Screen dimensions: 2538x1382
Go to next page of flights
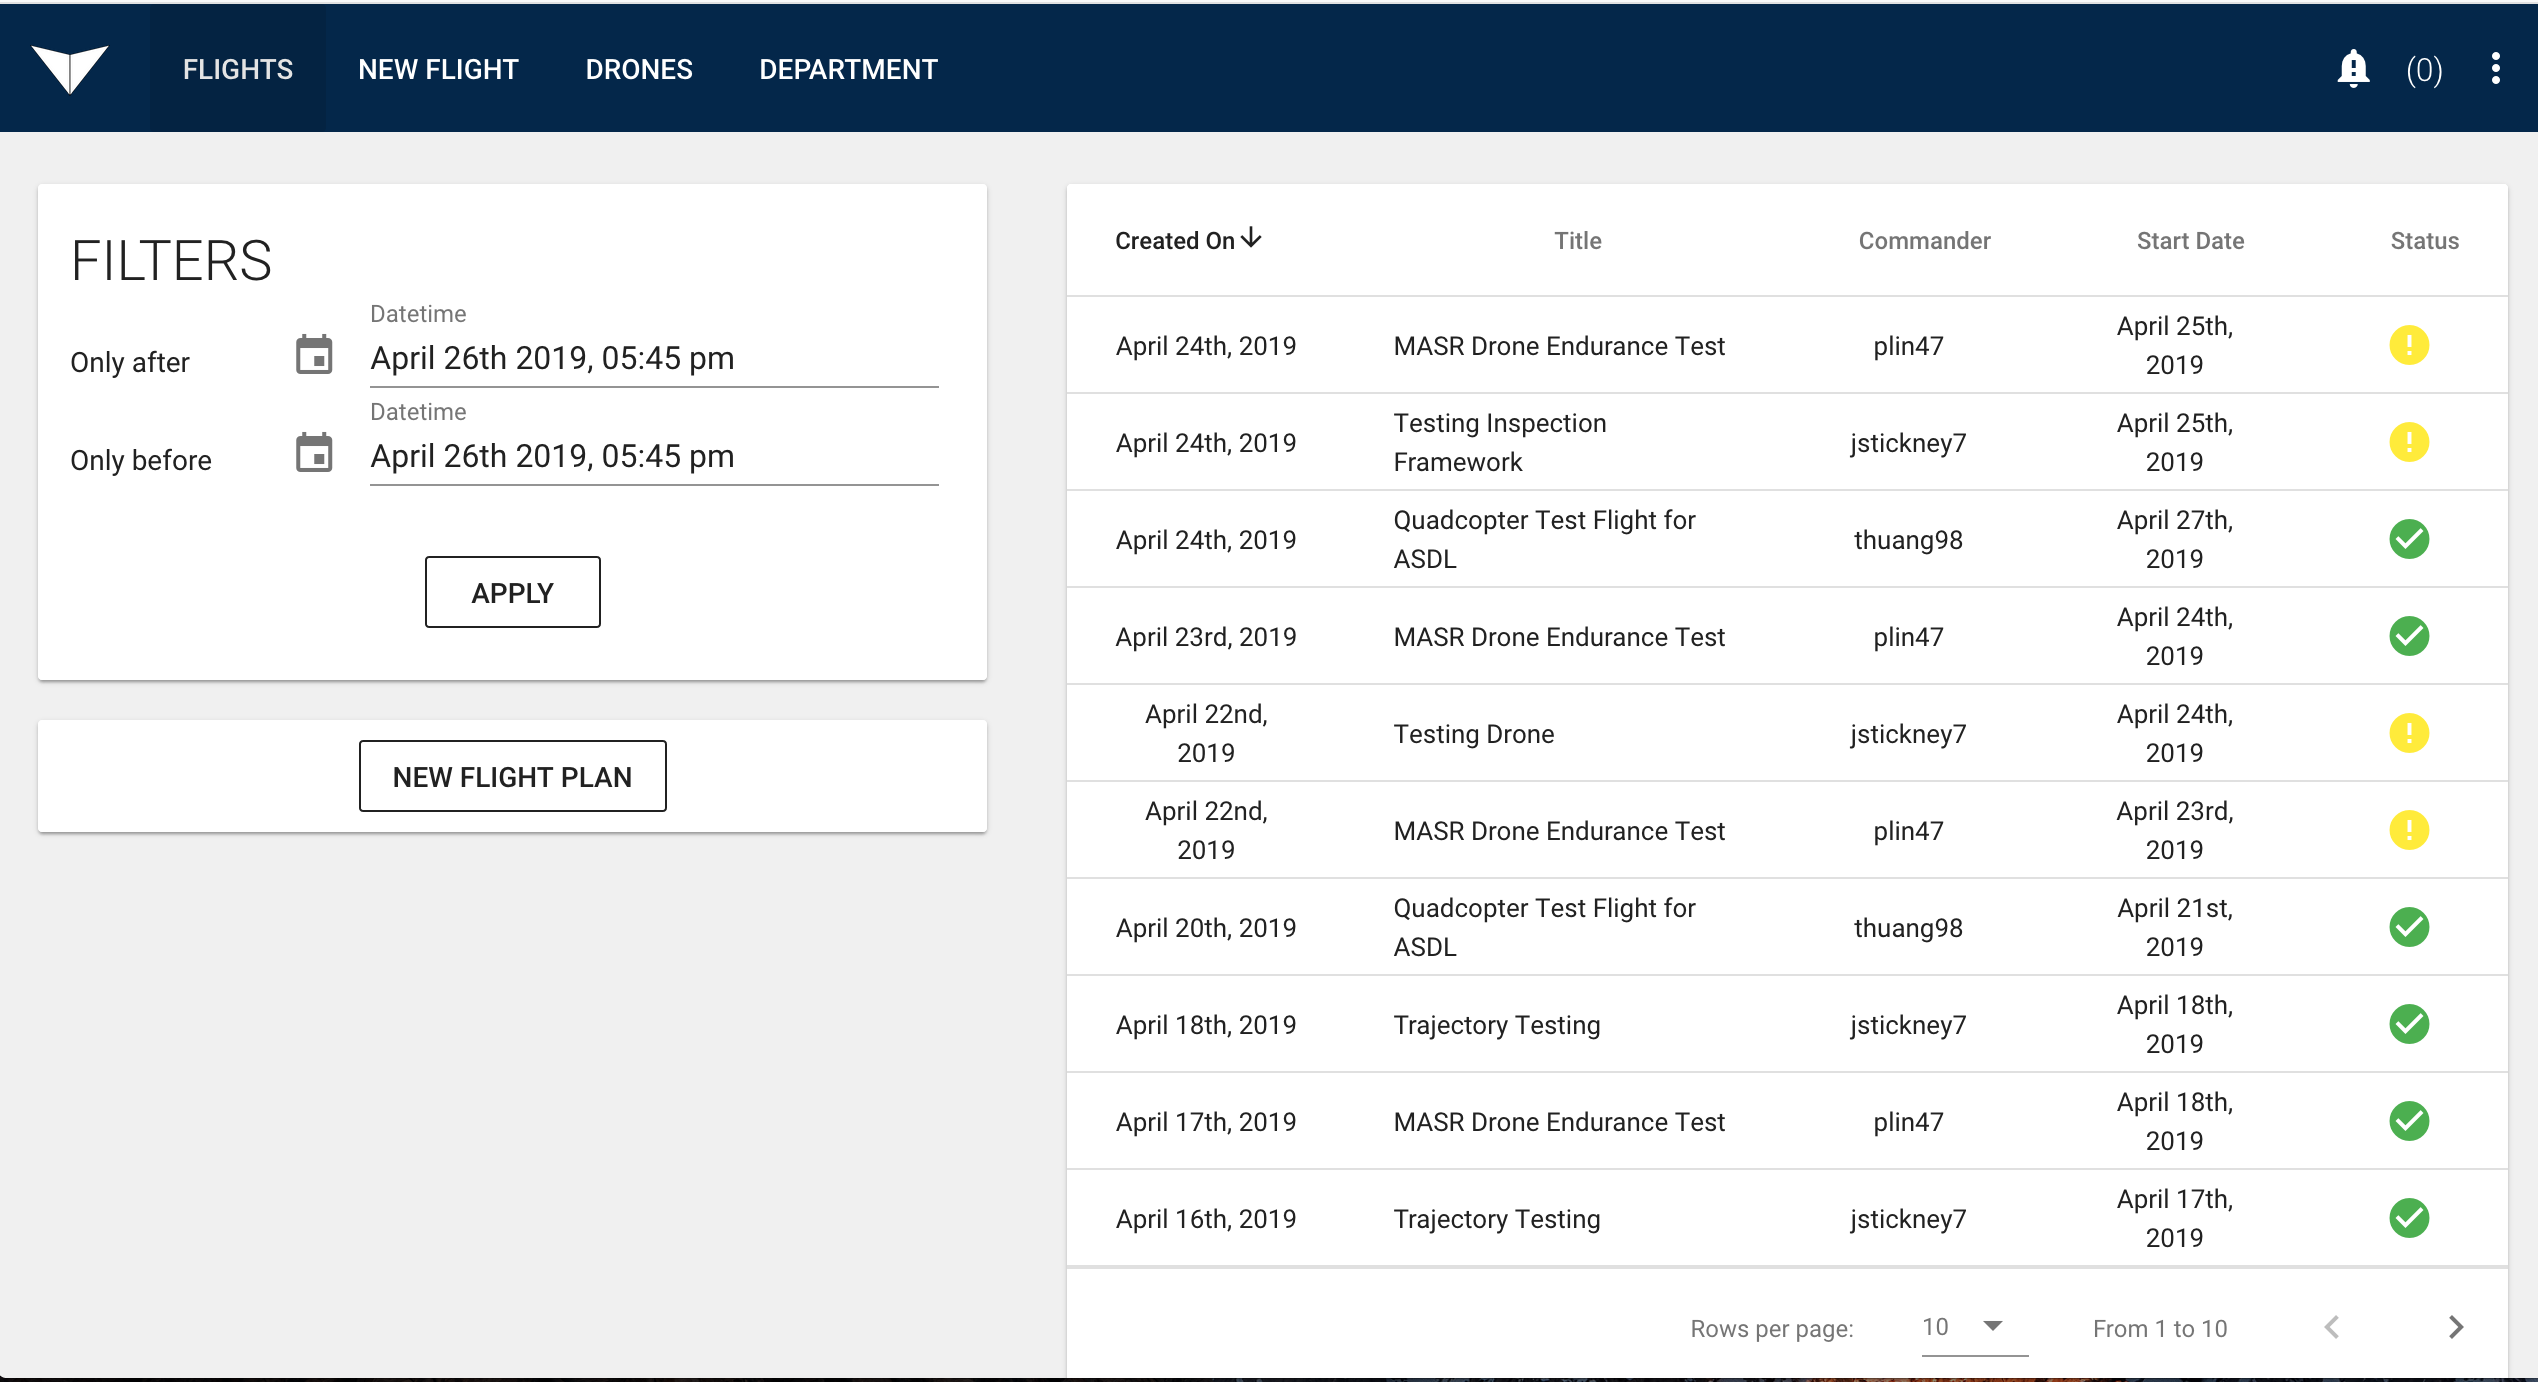(x=2456, y=1327)
